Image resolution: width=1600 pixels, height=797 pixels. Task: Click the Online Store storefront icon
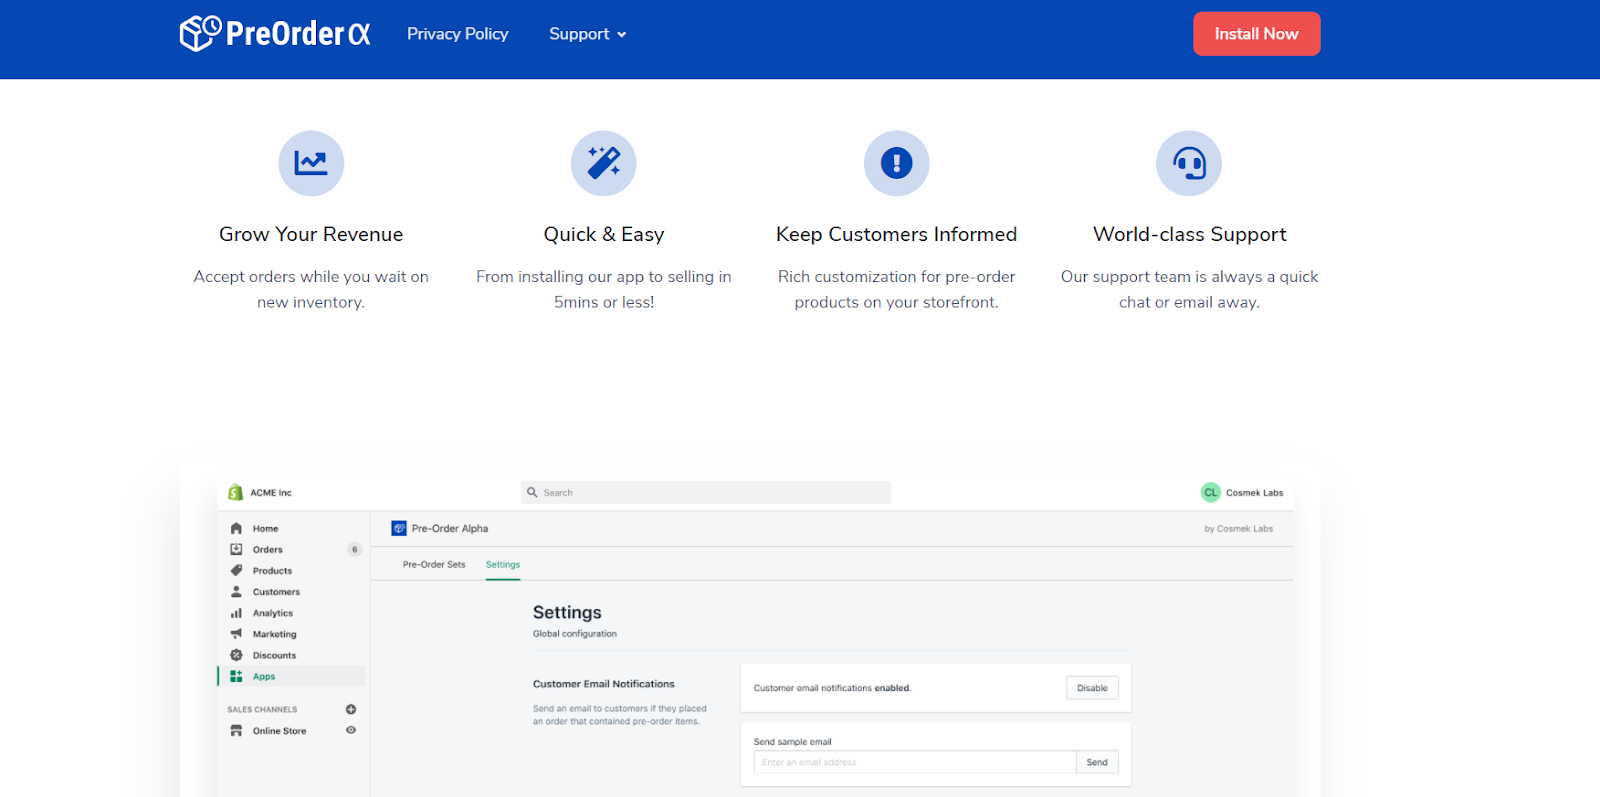pyautogui.click(x=236, y=730)
